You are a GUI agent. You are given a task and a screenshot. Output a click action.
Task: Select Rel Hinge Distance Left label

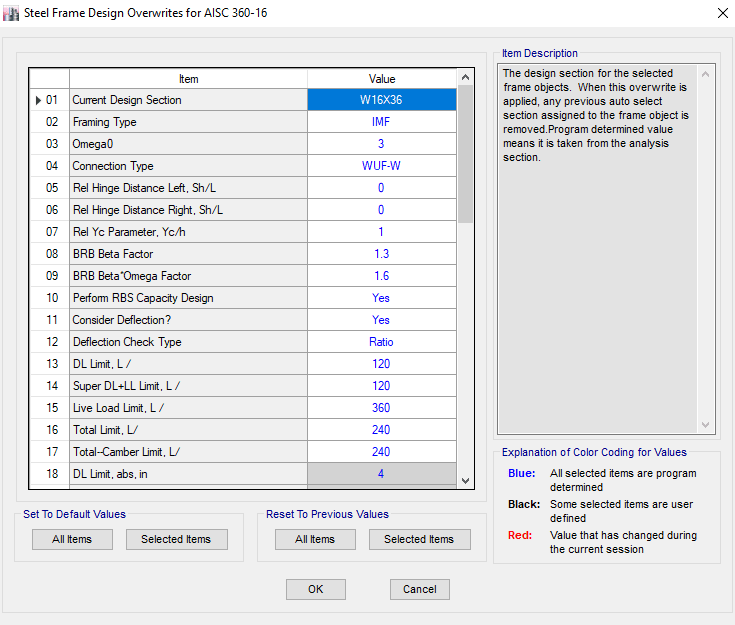click(x=188, y=188)
